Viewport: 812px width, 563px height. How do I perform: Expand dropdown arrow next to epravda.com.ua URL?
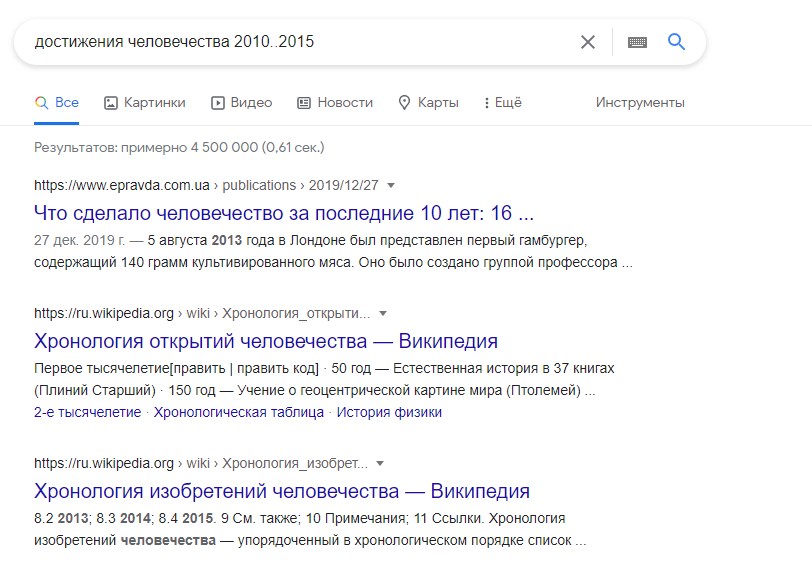click(x=391, y=185)
